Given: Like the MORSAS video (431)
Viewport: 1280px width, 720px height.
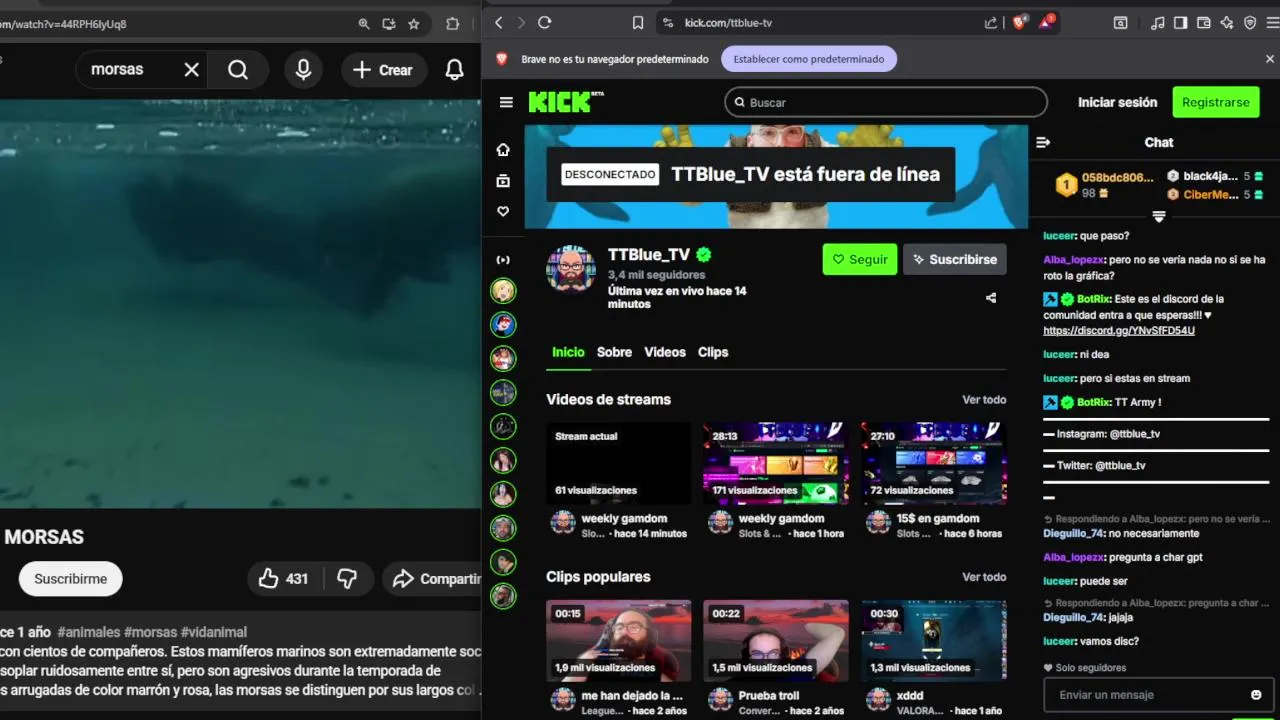Looking at the screenshot, I should [283, 578].
